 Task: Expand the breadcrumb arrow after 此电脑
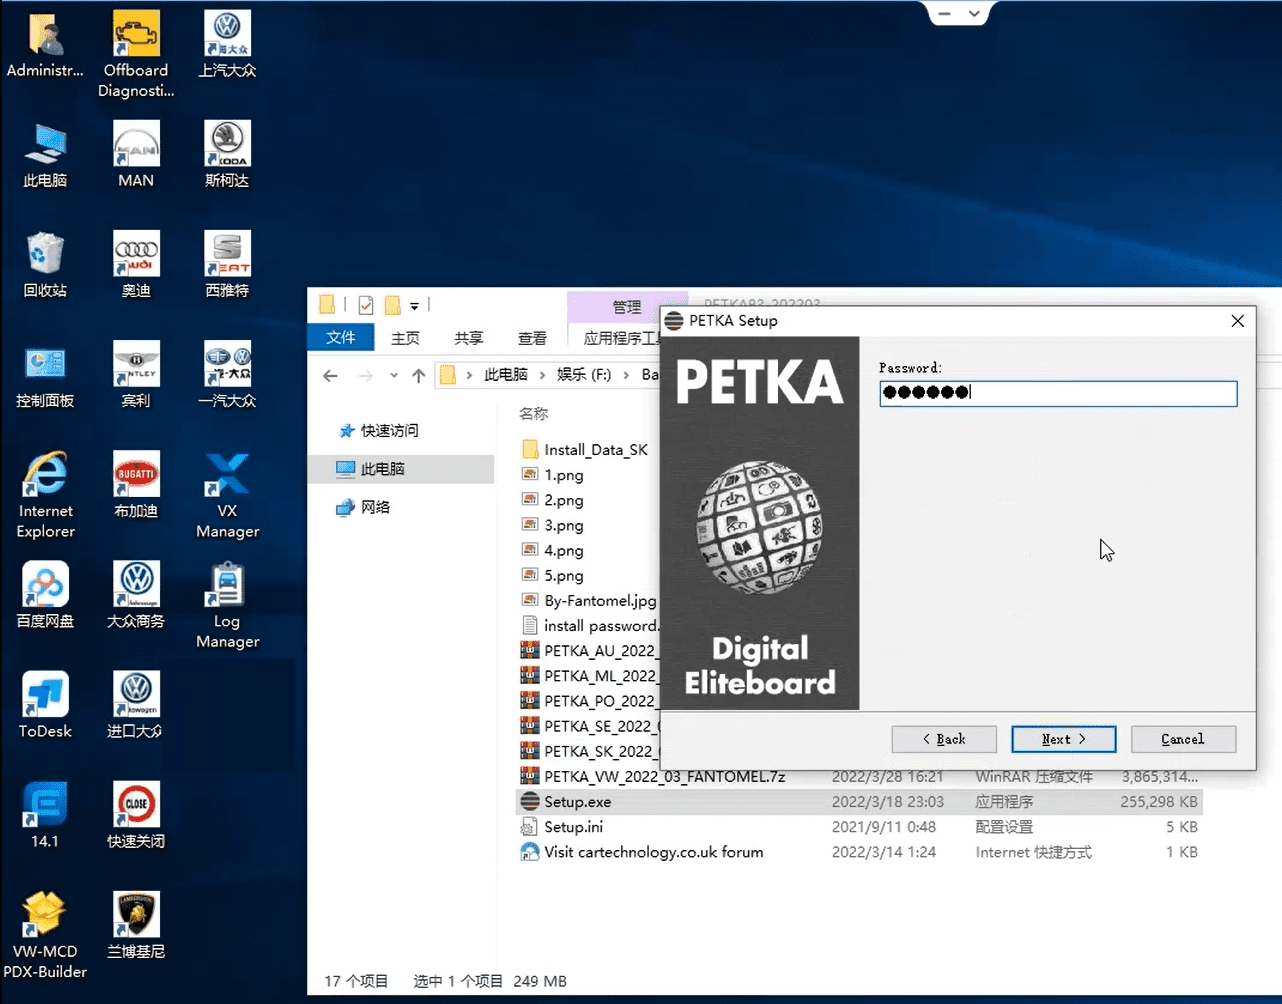(x=540, y=374)
